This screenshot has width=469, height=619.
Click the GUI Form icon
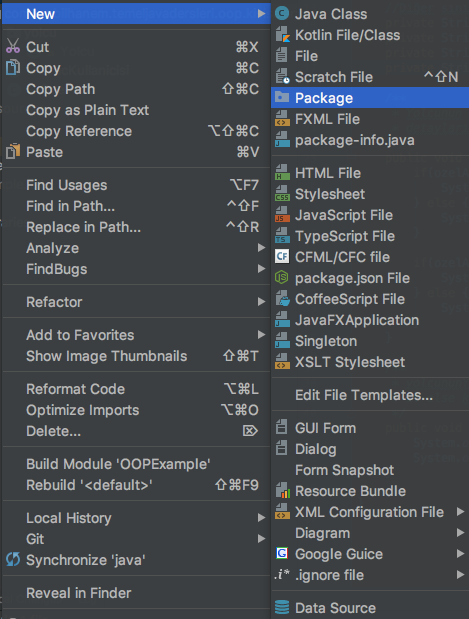281,428
